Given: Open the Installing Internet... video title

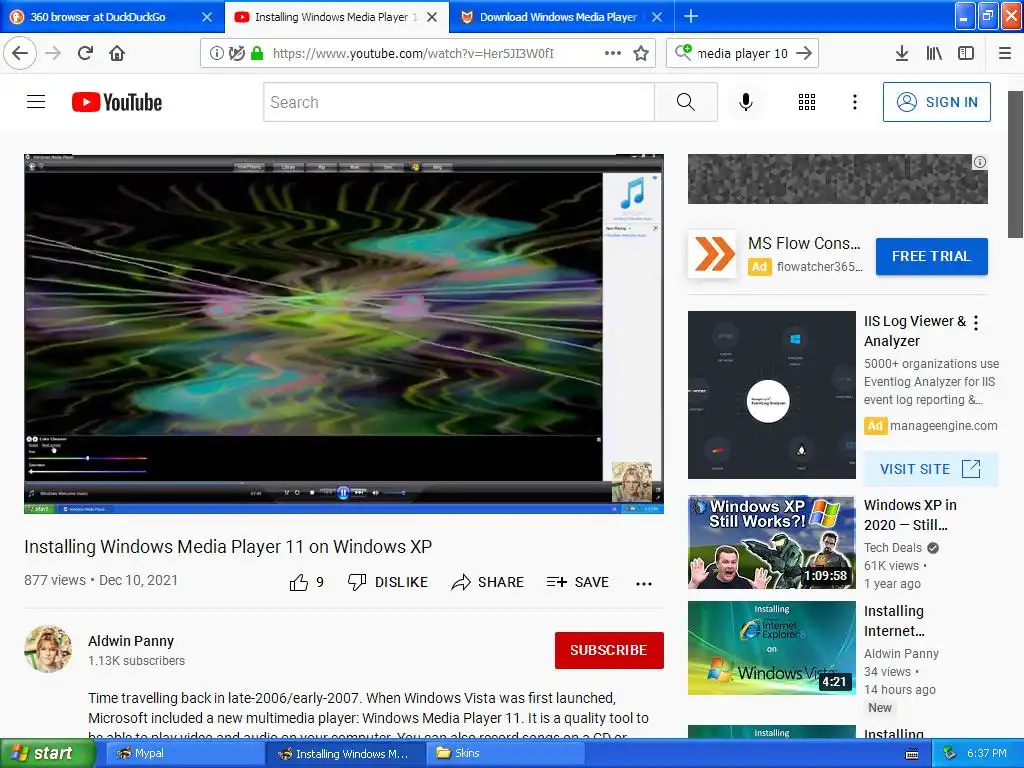Looking at the screenshot, I should (x=894, y=620).
